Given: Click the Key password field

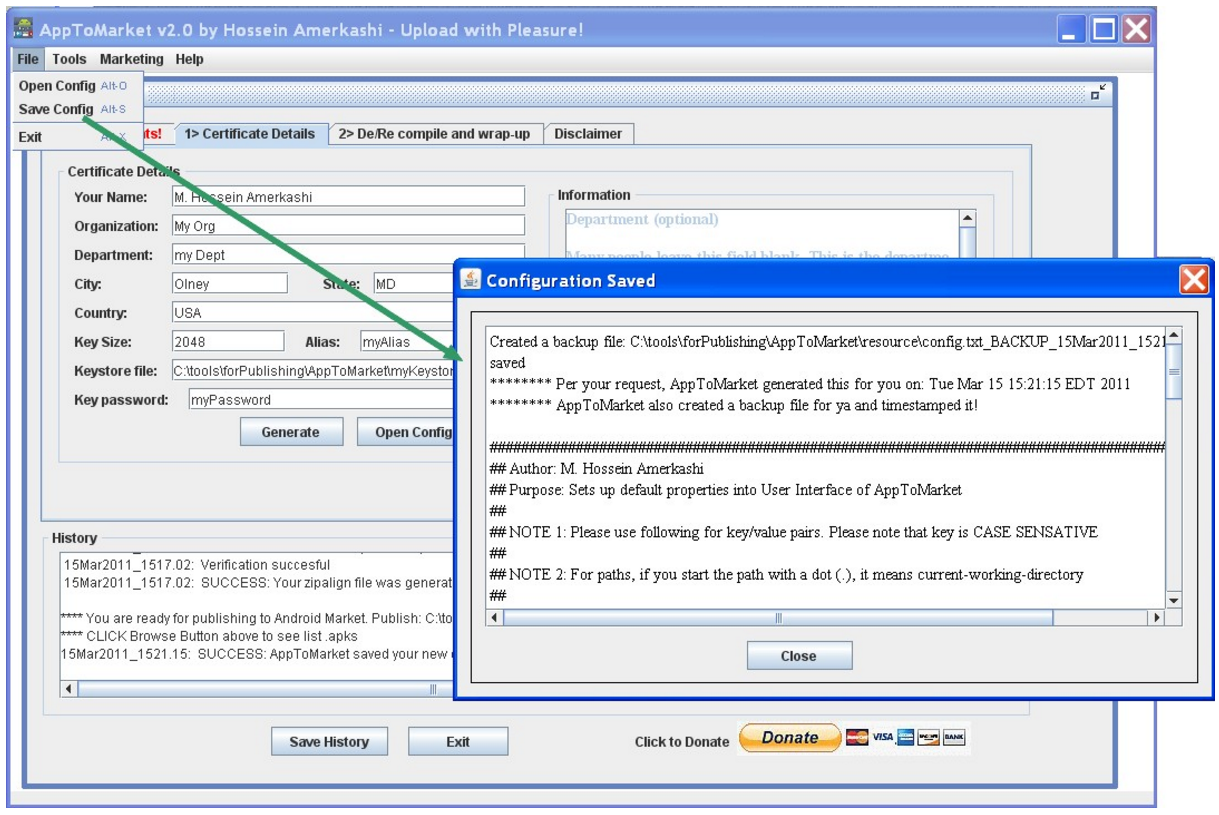Looking at the screenshot, I should (x=322, y=400).
